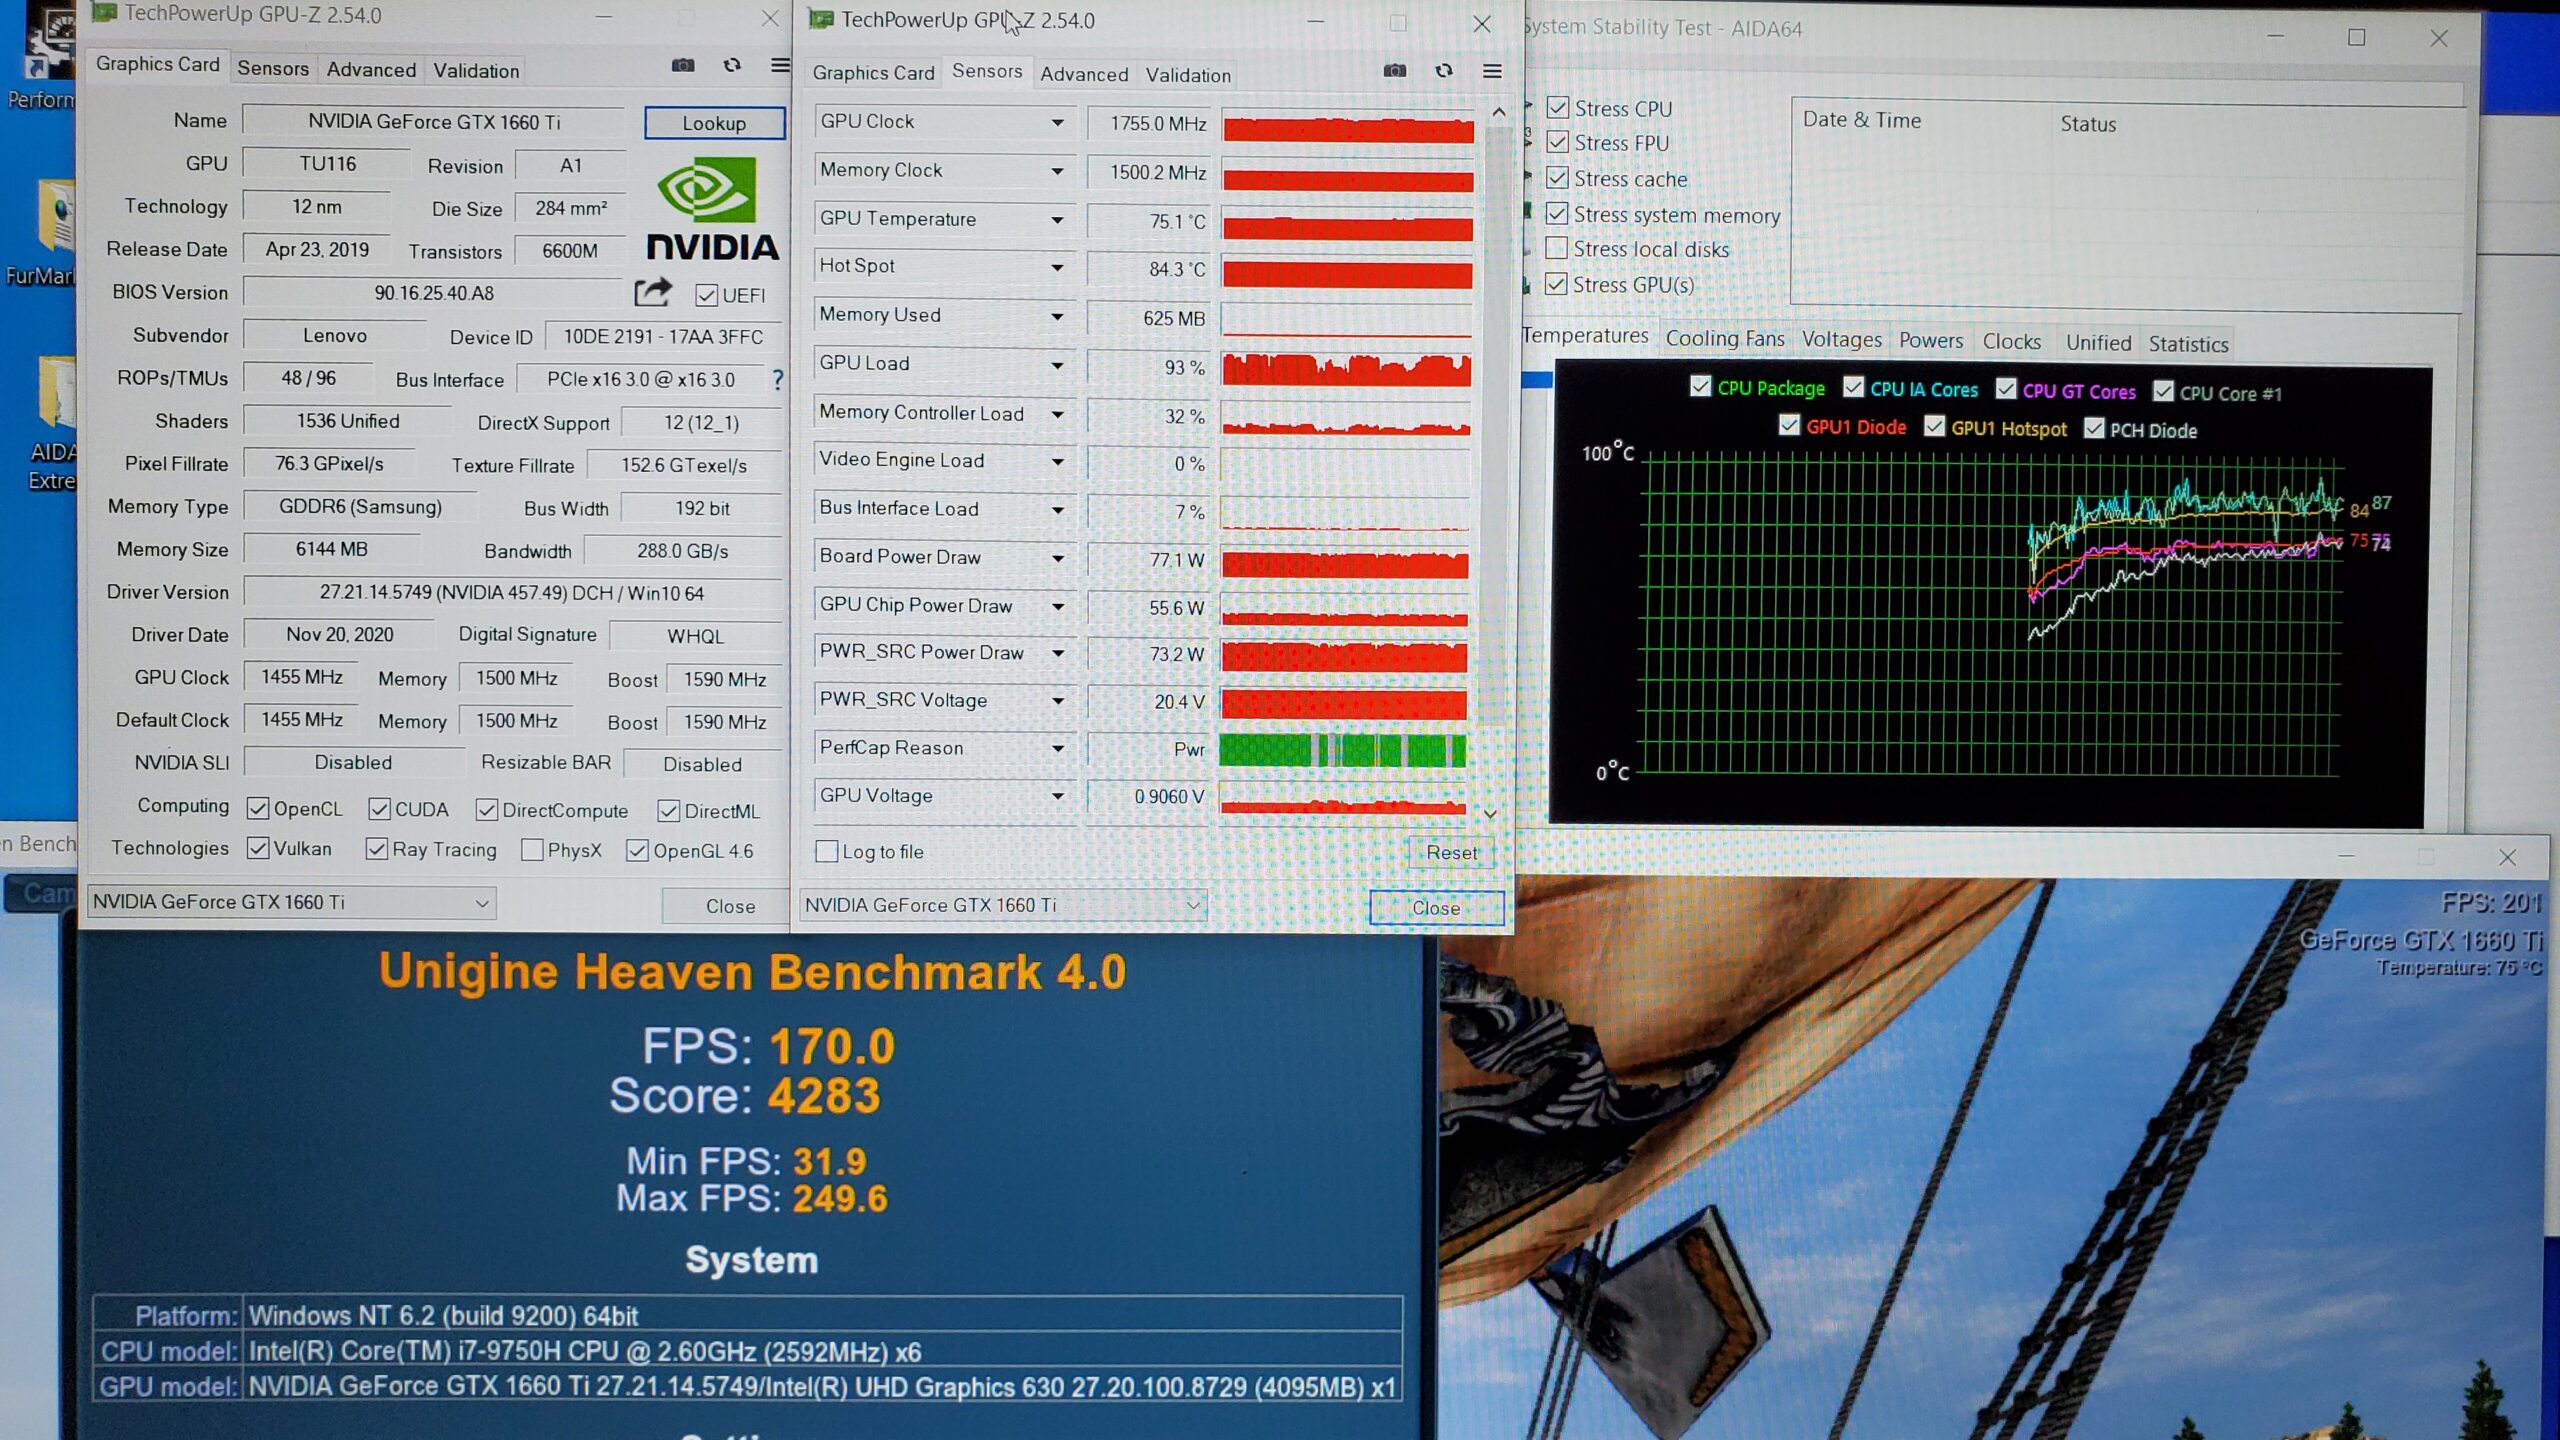Open the Advanced tab in Sensors window
The width and height of the screenshot is (2560, 1440).
(1083, 74)
